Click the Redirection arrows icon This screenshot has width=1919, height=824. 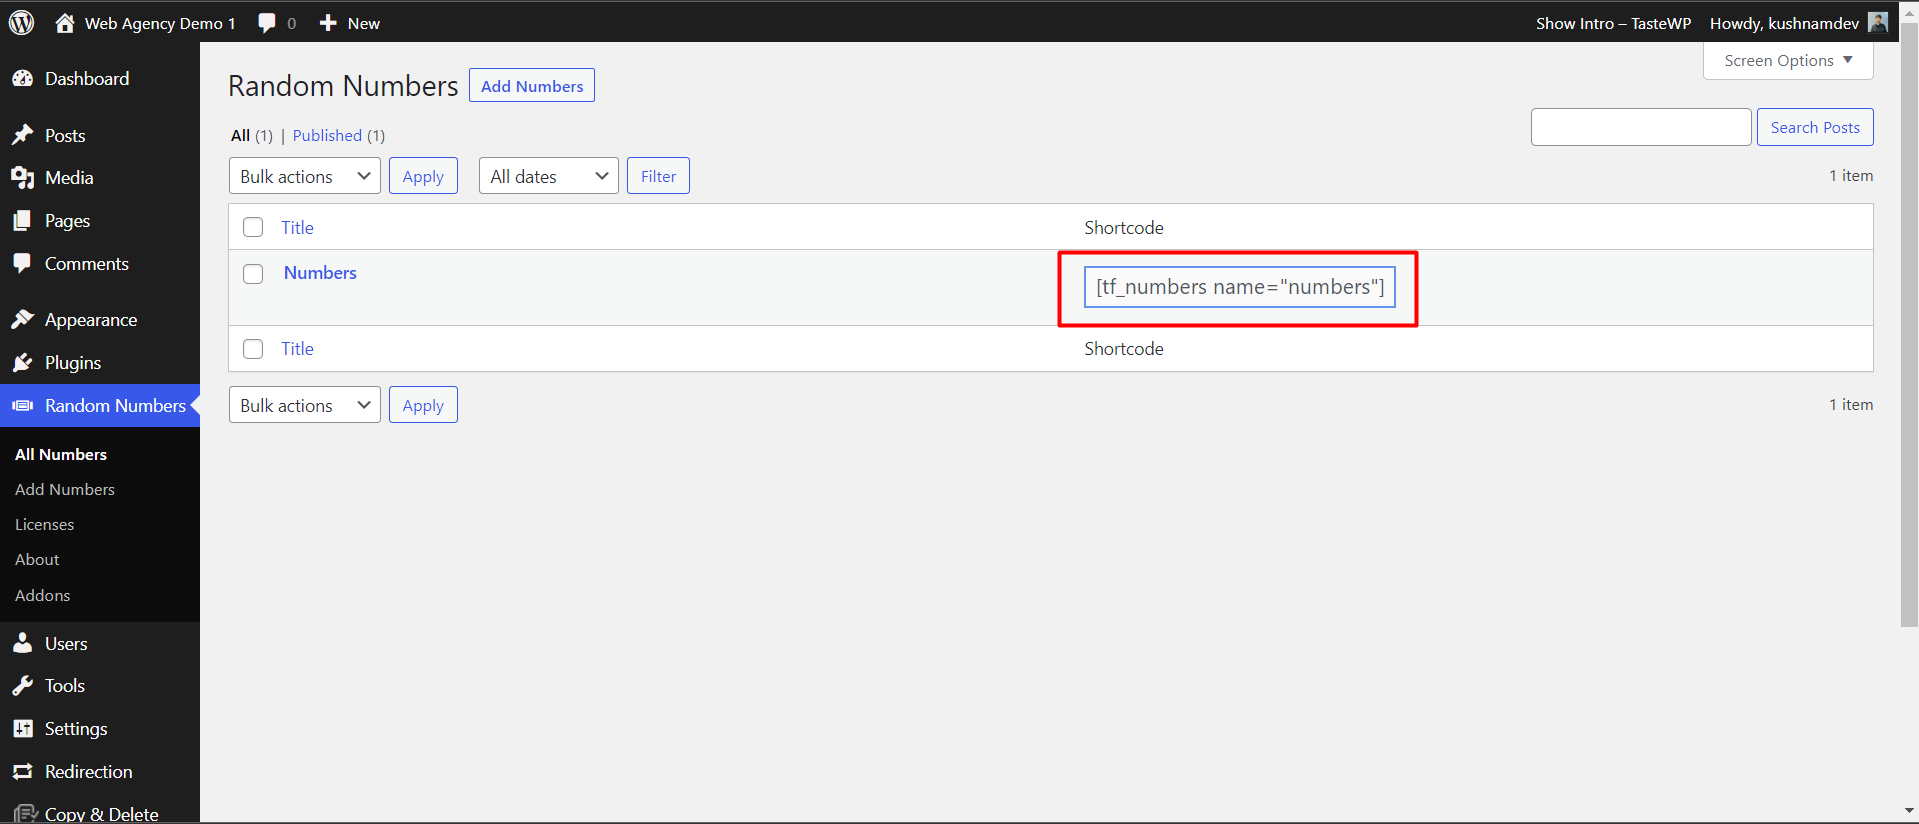(23, 772)
